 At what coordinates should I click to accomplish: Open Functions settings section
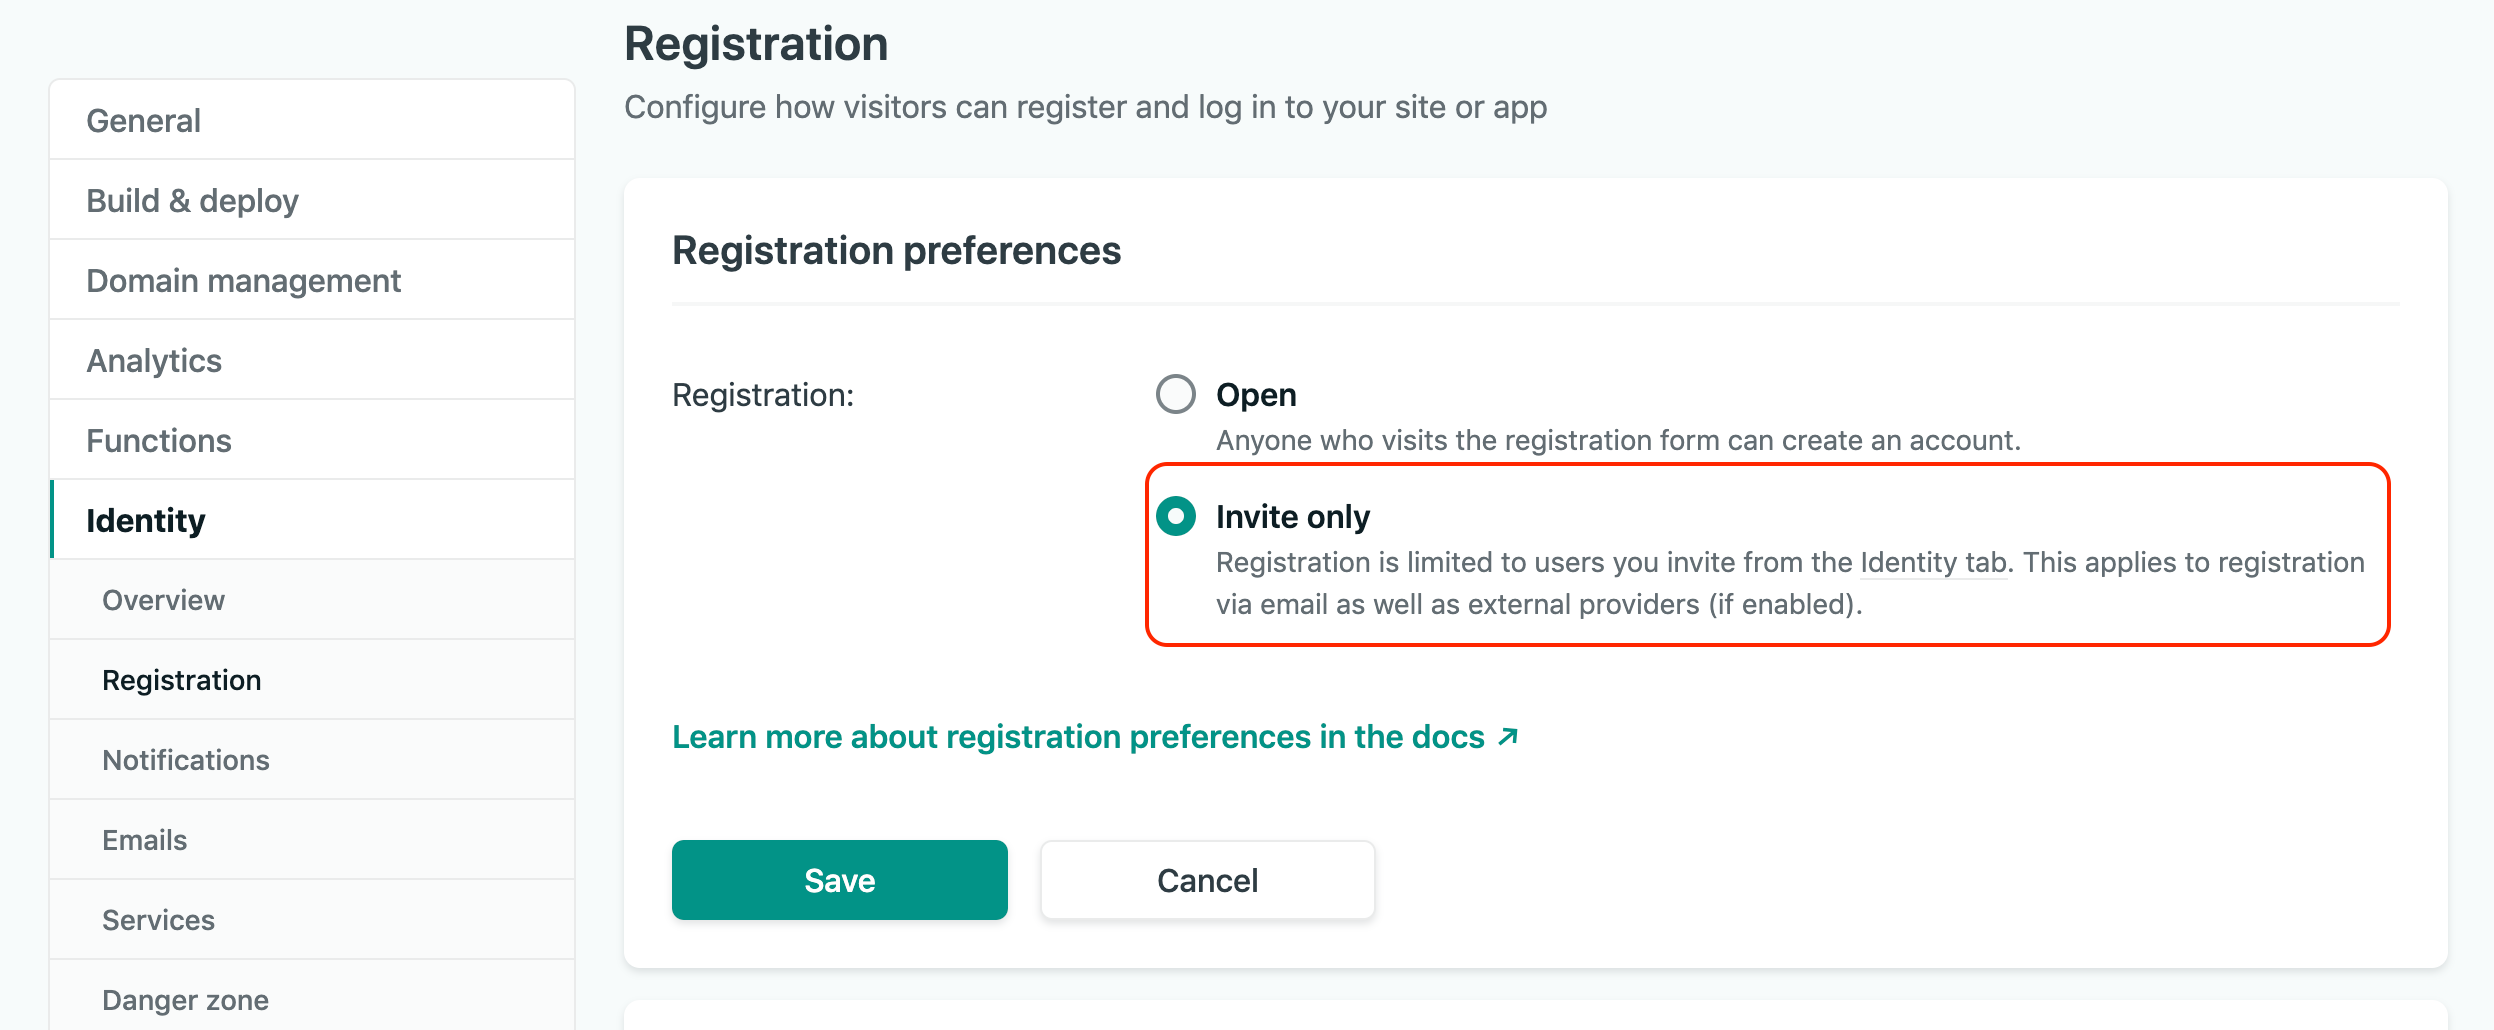(x=159, y=440)
